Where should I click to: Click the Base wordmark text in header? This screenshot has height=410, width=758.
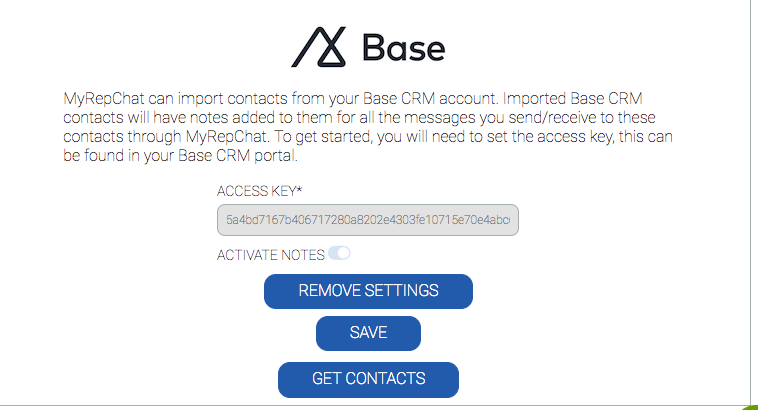click(403, 48)
